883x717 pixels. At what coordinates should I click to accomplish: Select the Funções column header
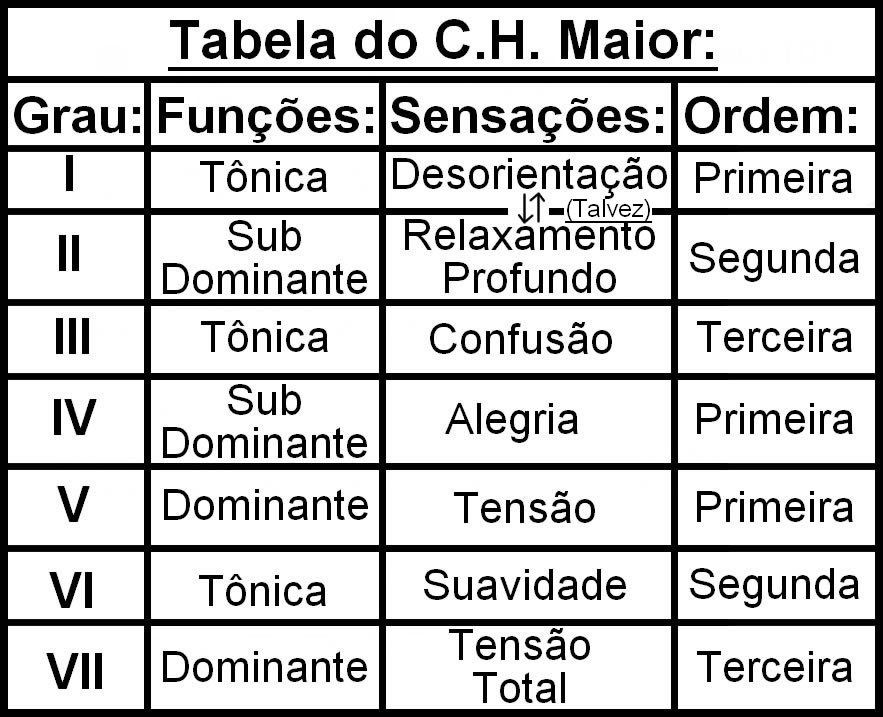coord(266,118)
